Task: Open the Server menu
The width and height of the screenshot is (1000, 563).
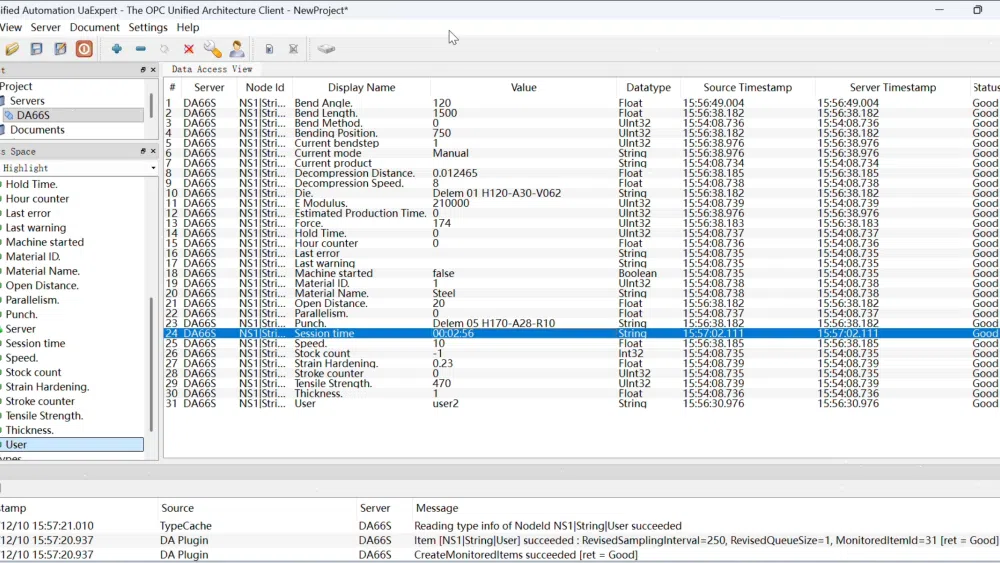Action: (x=45, y=27)
